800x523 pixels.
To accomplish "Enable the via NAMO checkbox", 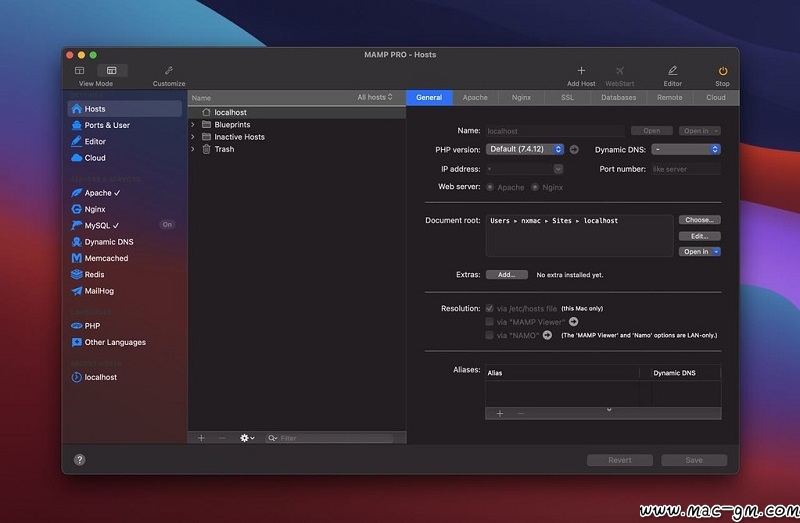I will [489, 335].
